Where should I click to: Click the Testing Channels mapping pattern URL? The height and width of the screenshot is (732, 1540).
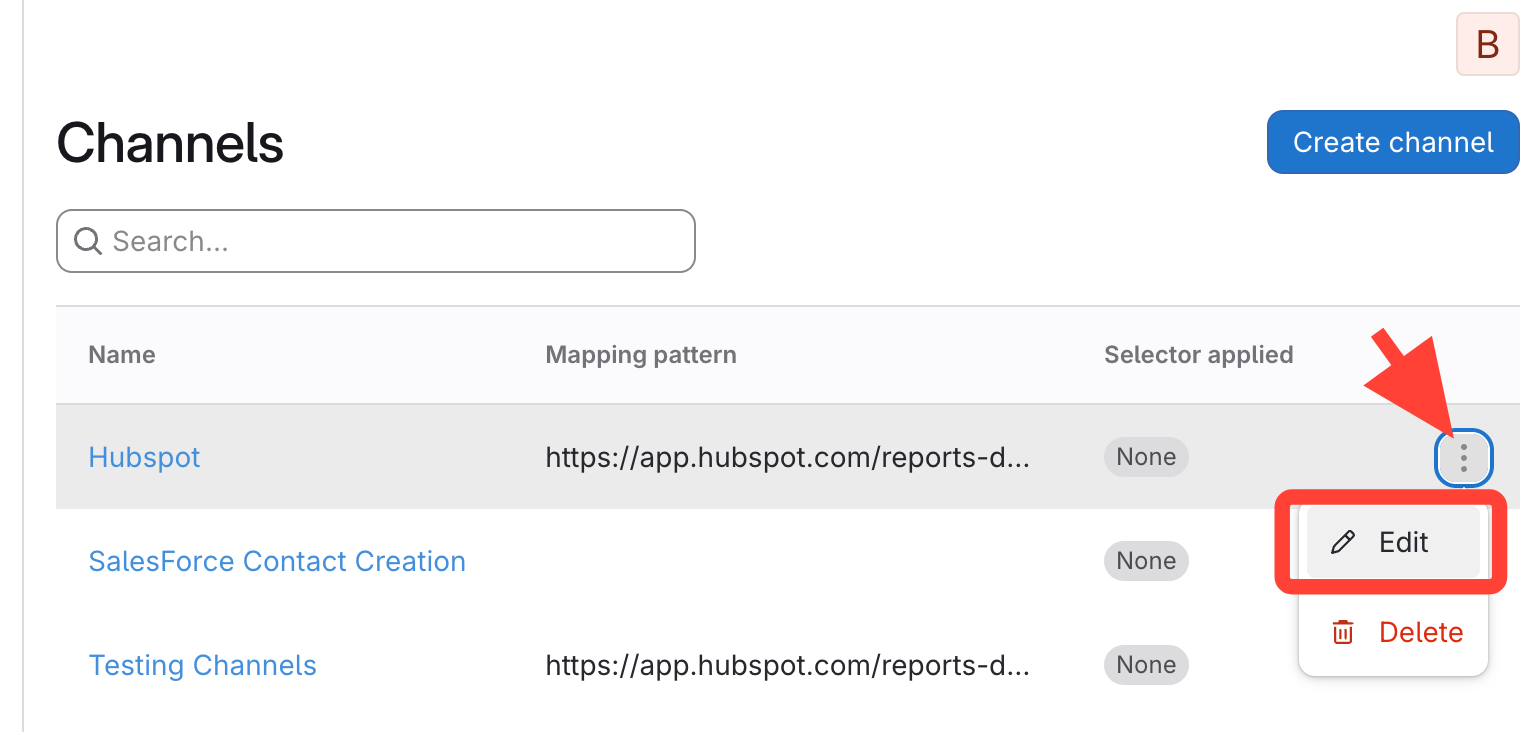[x=786, y=665]
